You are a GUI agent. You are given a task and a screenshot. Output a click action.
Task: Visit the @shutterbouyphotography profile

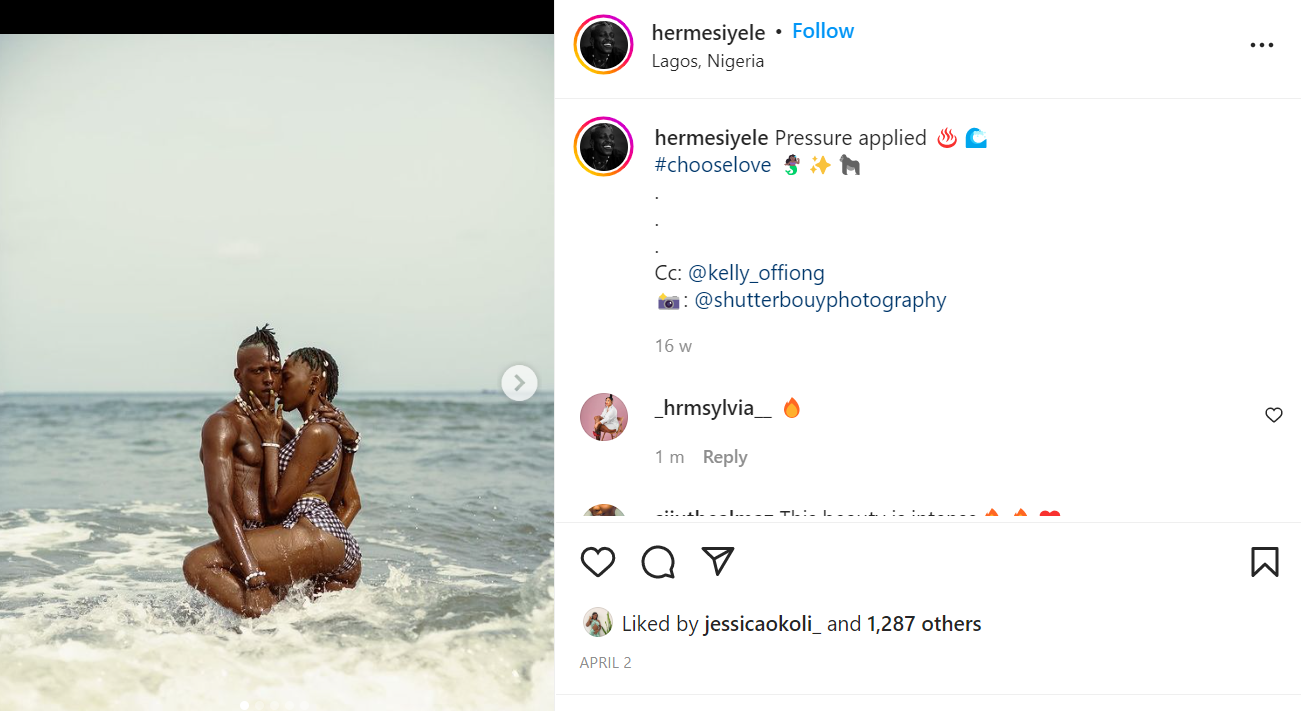(x=819, y=300)
